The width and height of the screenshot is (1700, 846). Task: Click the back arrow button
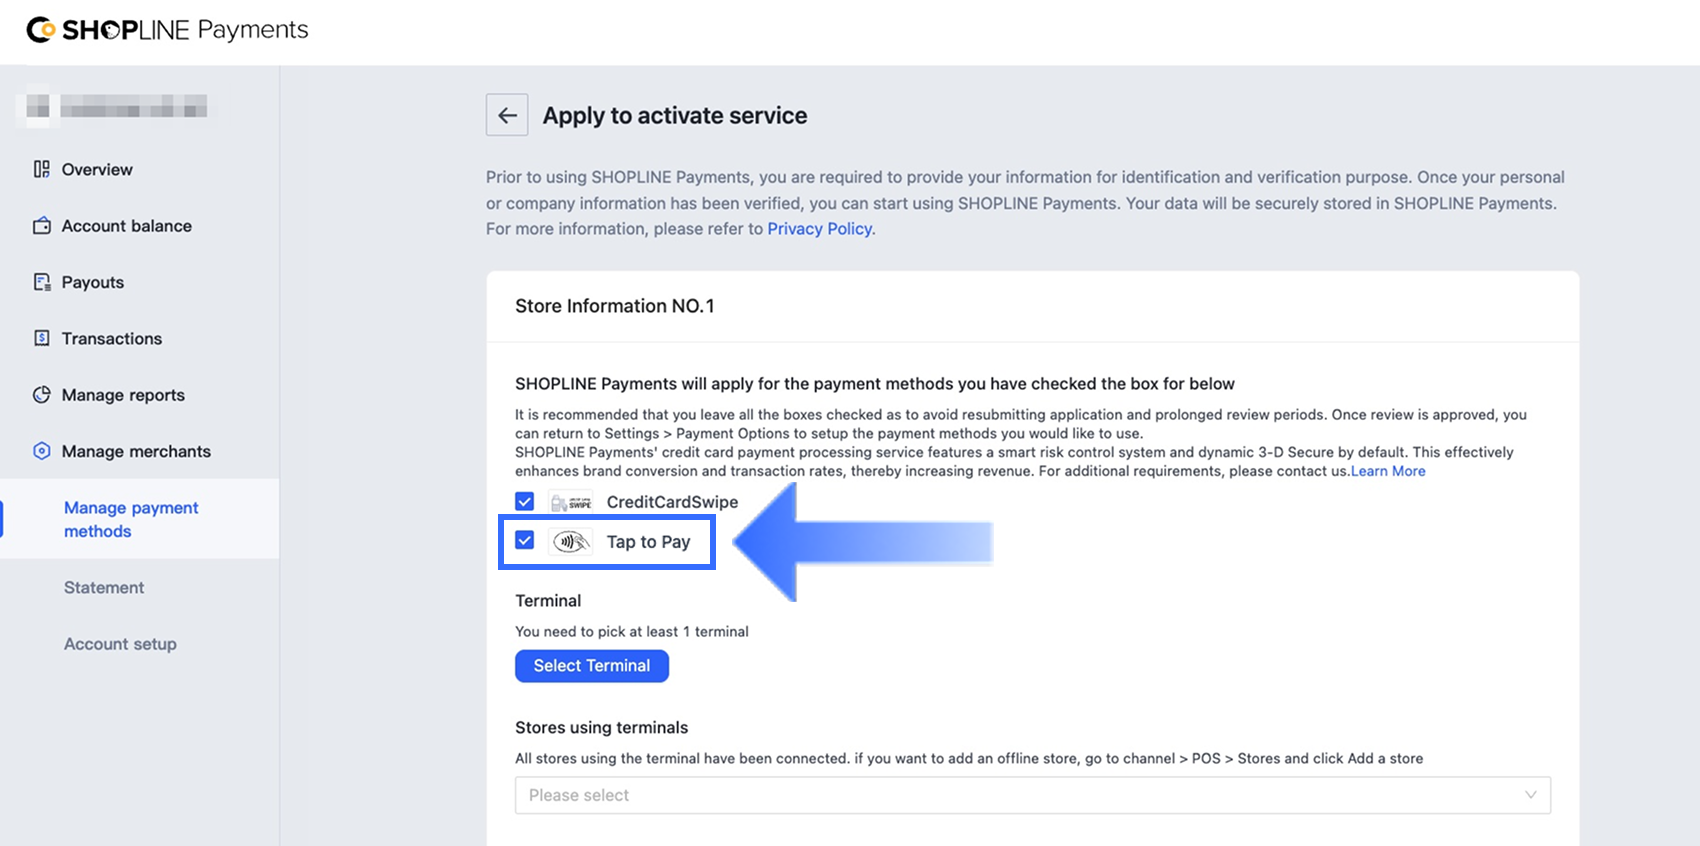[x=507, y=115]
